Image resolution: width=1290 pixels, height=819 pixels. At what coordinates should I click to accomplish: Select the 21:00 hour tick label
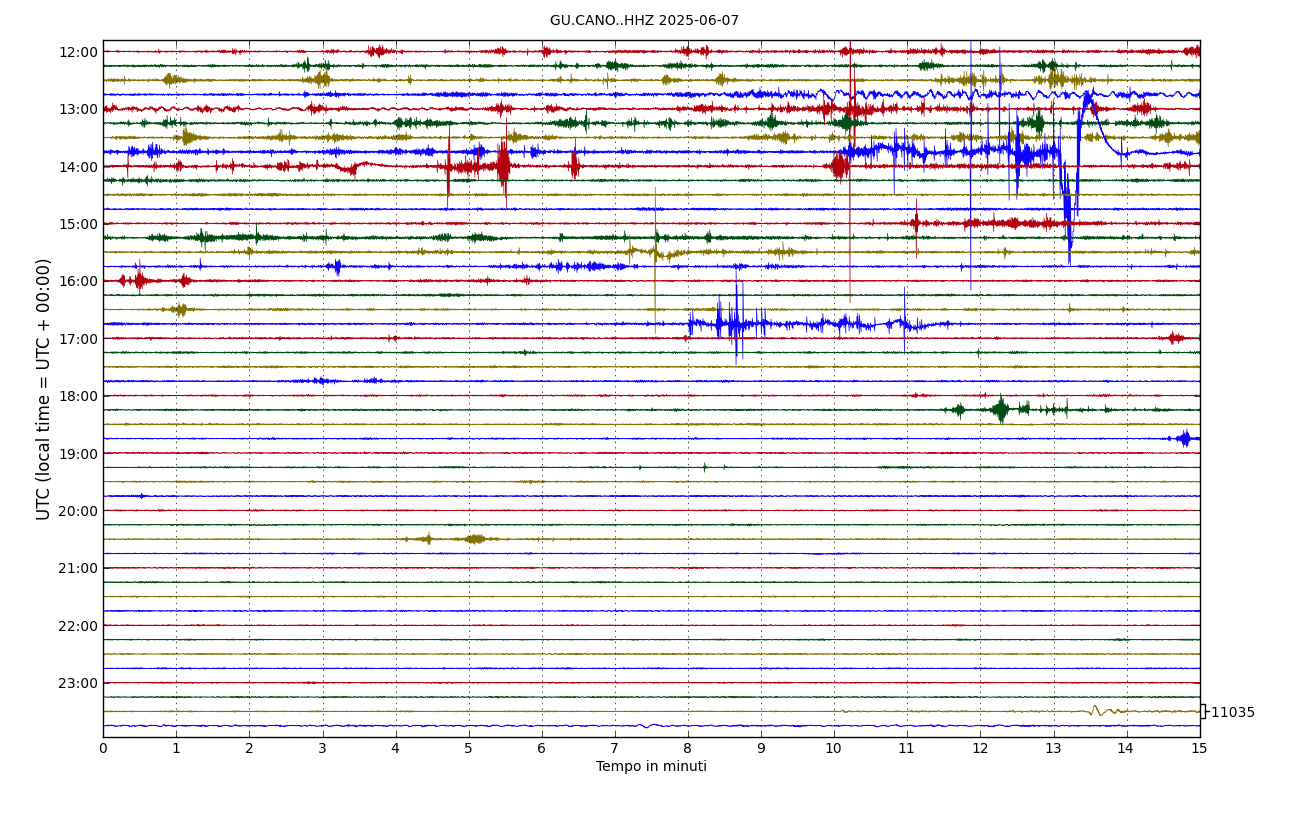click(79, 568)
